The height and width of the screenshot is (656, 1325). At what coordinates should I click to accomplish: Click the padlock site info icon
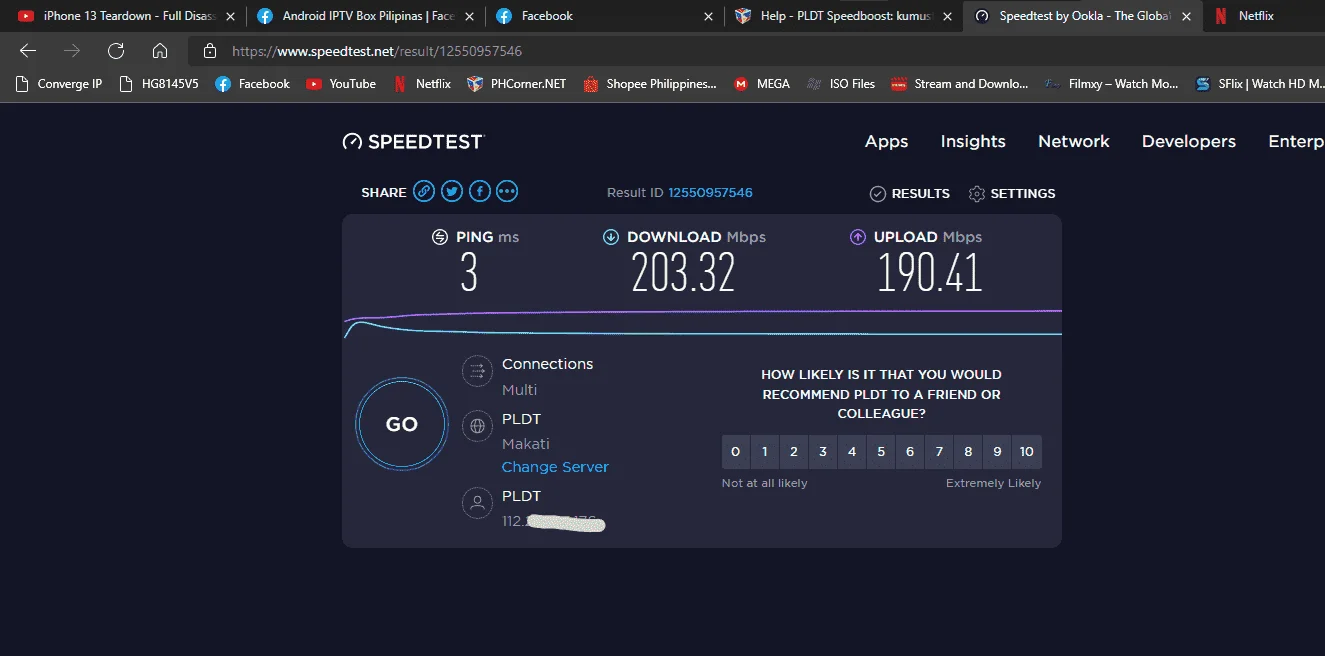click(209, 51)
